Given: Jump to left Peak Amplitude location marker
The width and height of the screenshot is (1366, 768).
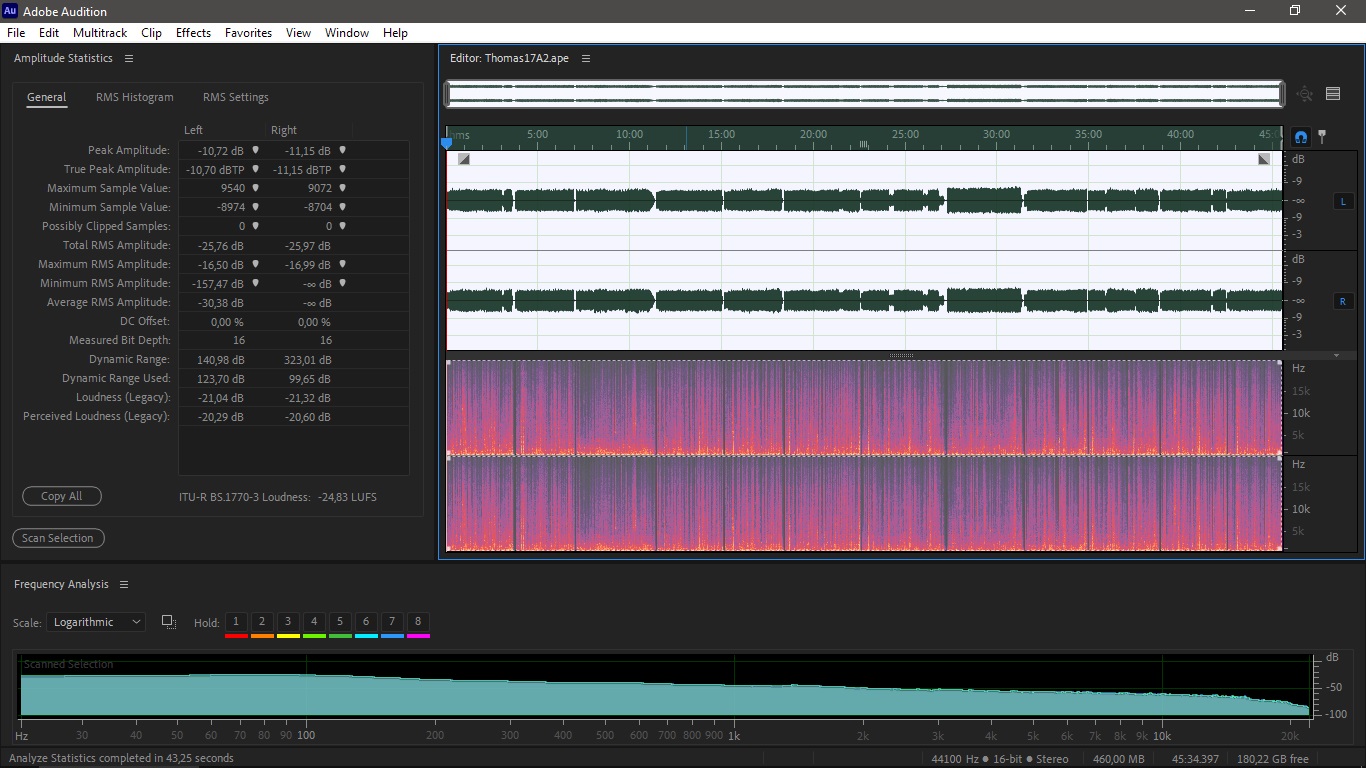Looking at the screenshot, I should click(x=255, y=150).
